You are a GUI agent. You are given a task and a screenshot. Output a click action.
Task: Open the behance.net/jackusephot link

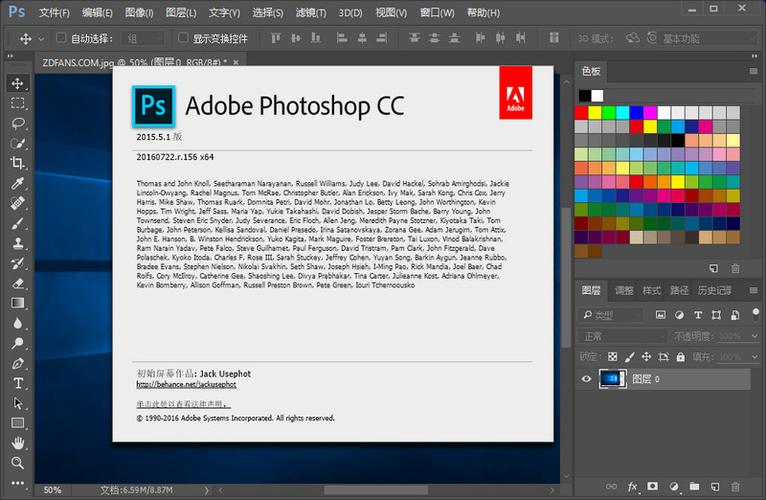186,385
